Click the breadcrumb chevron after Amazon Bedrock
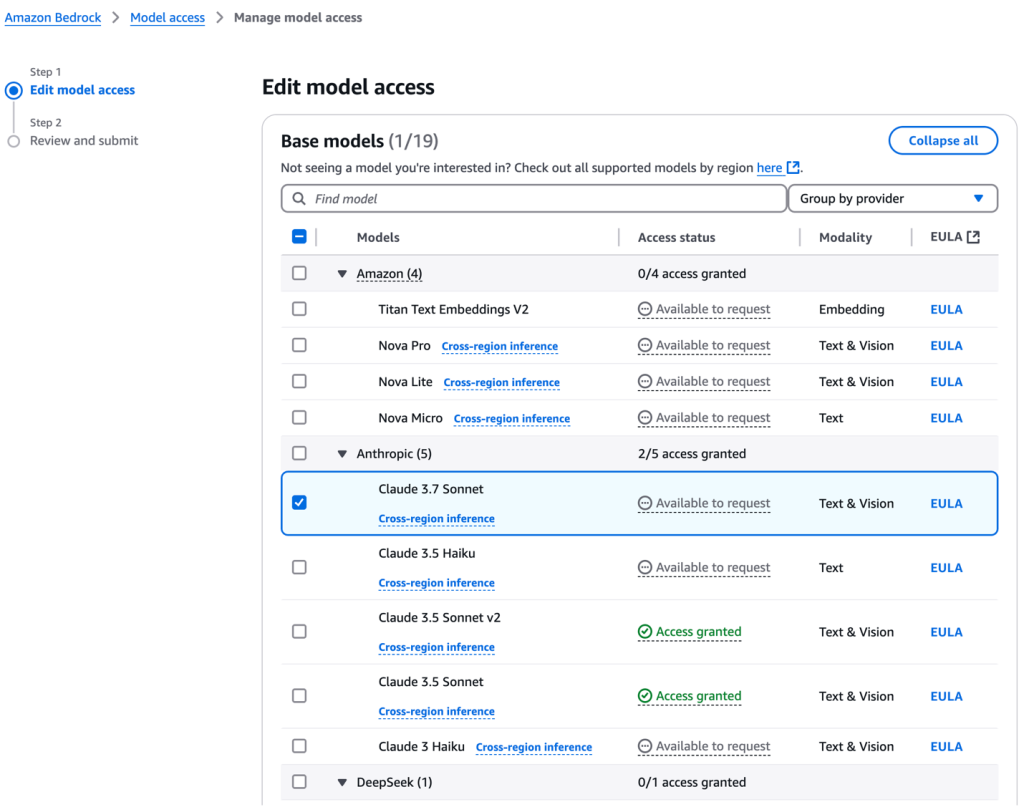 116,18
